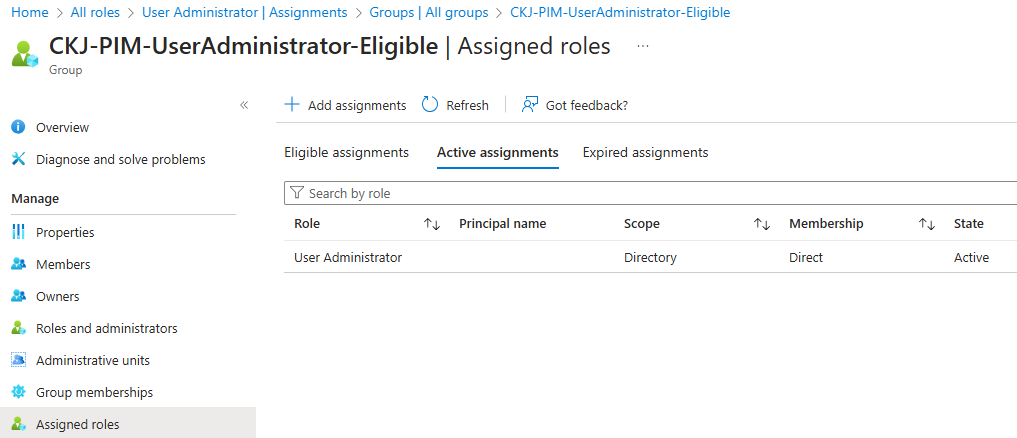Click the Properties bars icon

(x=18, y=232)
